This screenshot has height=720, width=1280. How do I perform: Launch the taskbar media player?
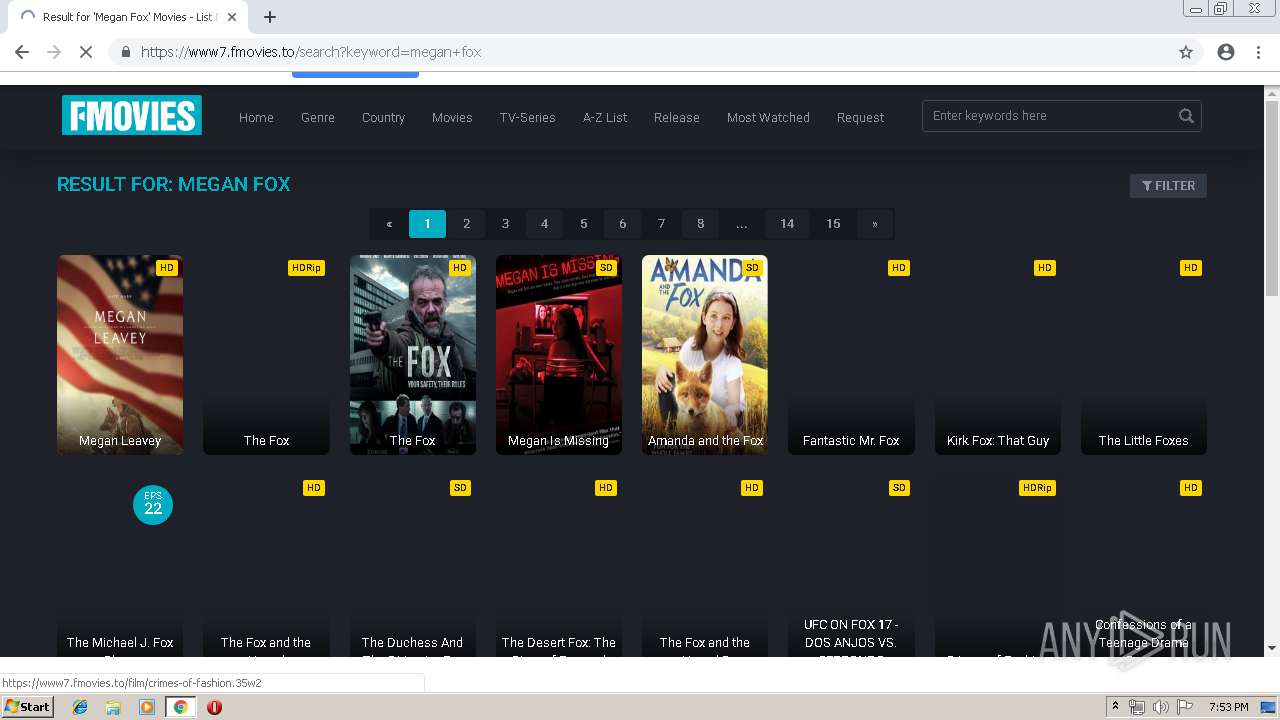click(x=147, y=707)
